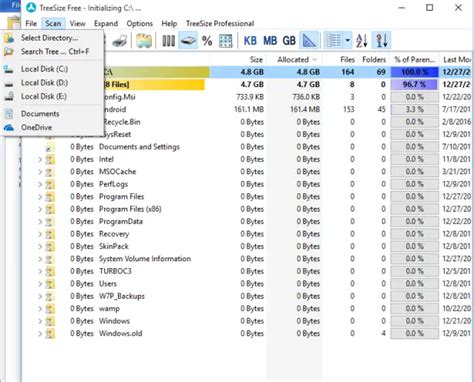Expand the Program Files (x86) folder
Viewport: 474px width, 382px height.
click(40, 209)
